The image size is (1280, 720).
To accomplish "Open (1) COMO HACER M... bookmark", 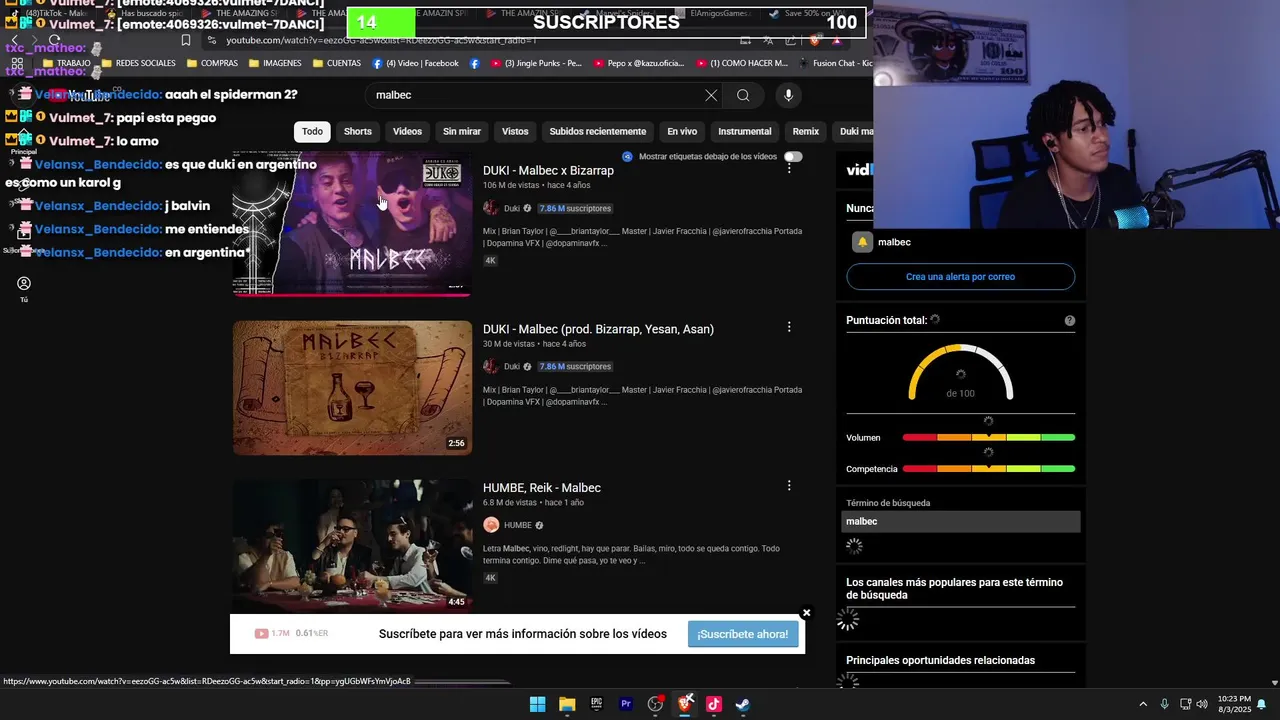I will point(742,63).
